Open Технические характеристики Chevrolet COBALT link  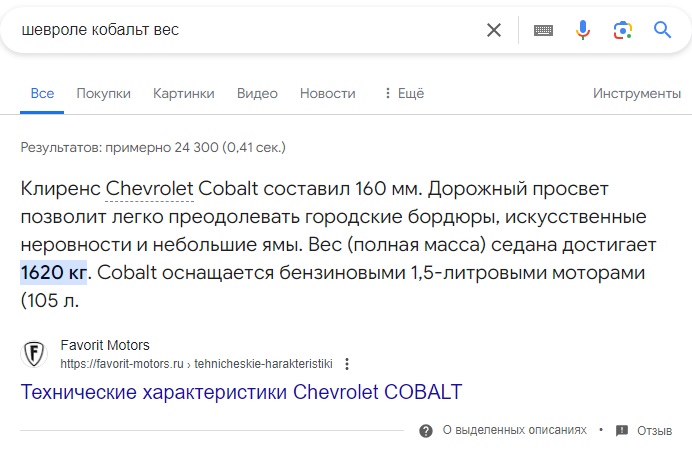(x=241, y=392)
